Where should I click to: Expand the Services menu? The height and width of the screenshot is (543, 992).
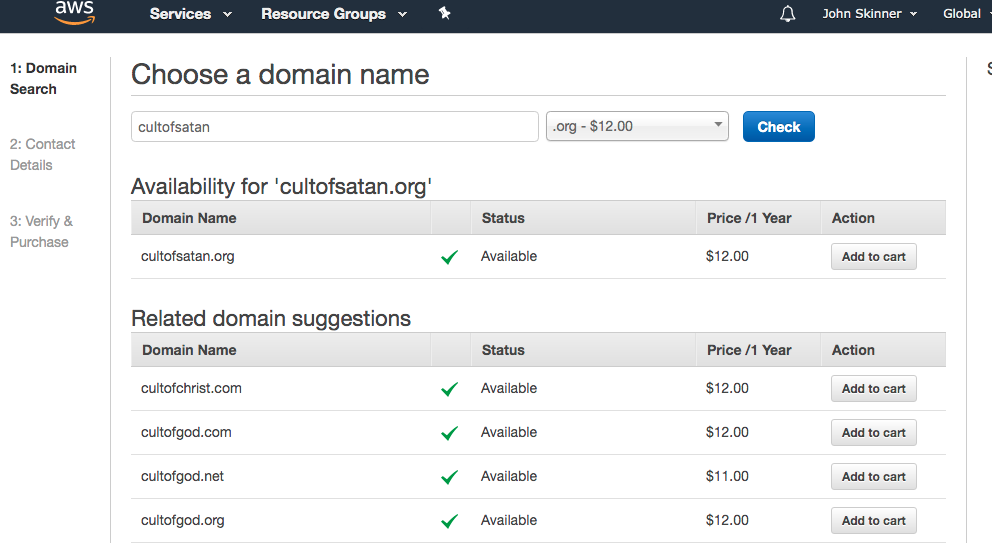[x=190, y=14]
